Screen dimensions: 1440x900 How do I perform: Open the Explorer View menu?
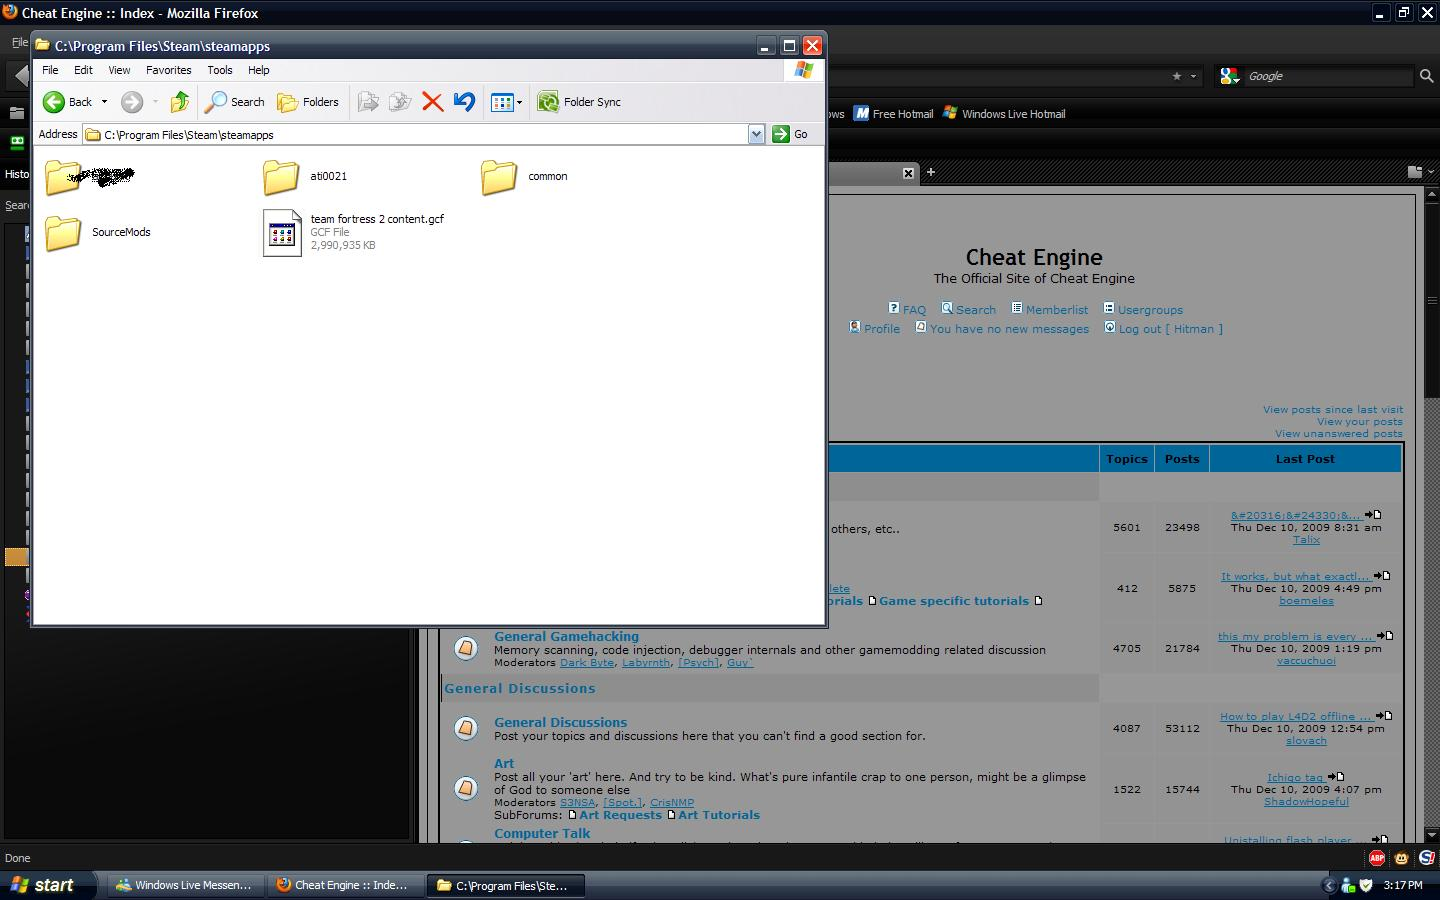119,70
